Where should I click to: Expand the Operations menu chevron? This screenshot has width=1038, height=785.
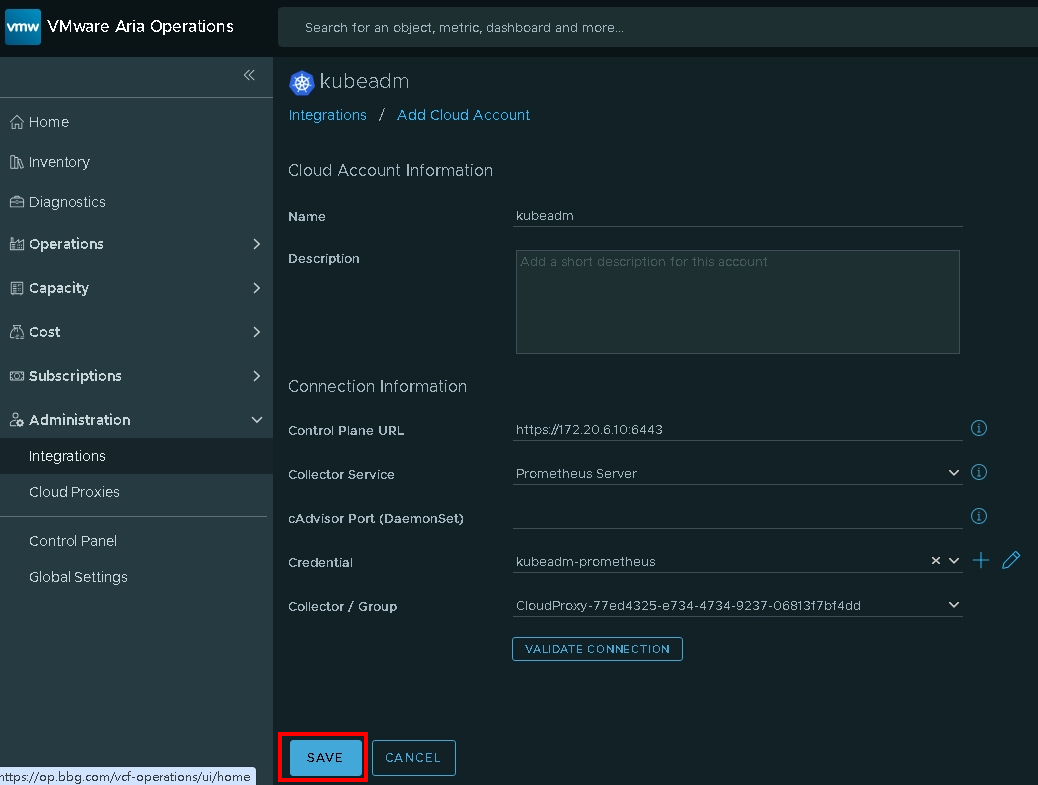[x=257, y=244]
